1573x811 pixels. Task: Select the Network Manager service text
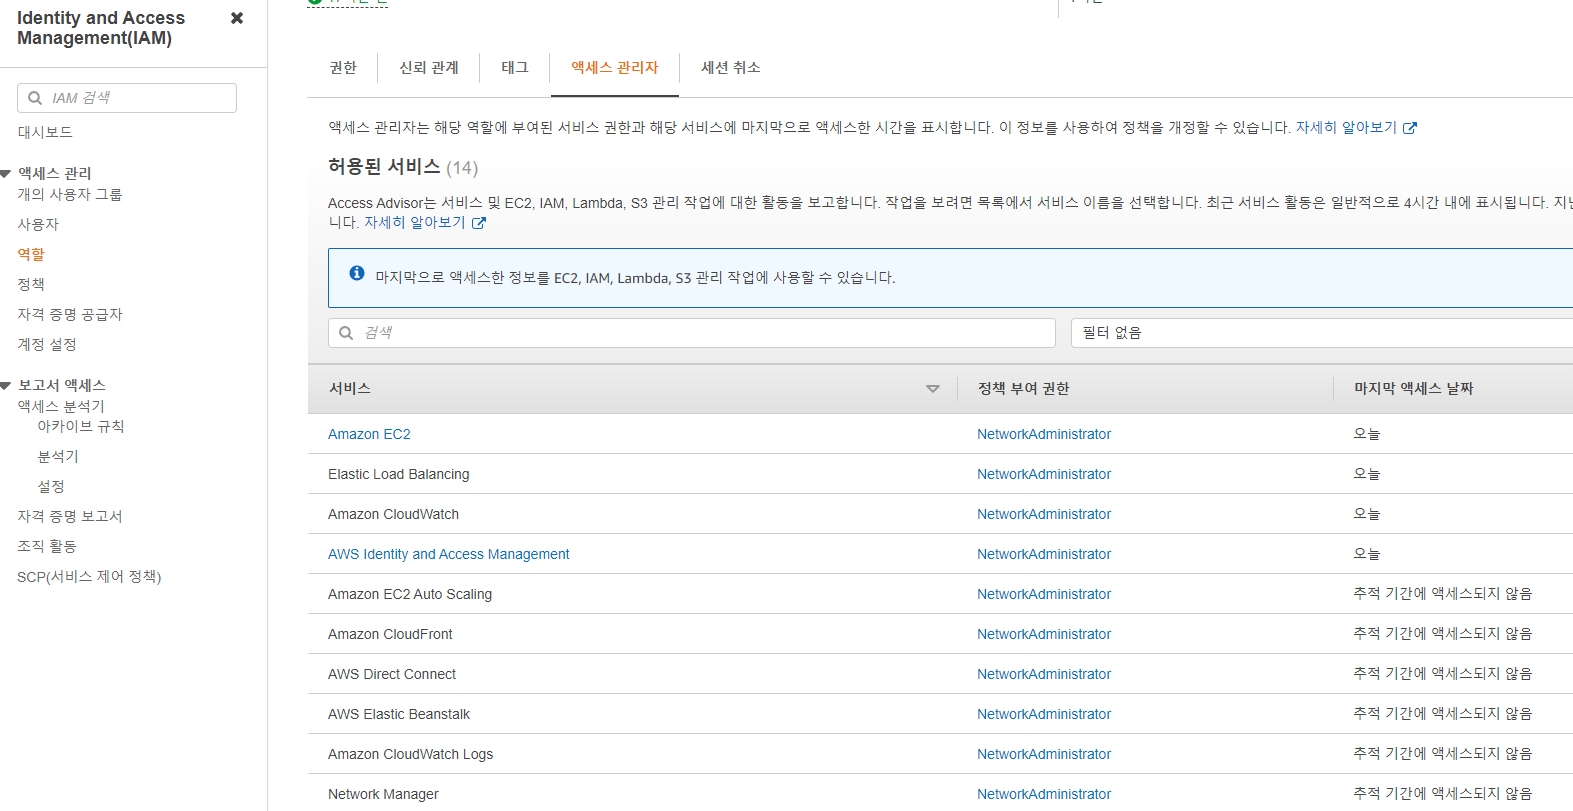click(x=383, y=794)
